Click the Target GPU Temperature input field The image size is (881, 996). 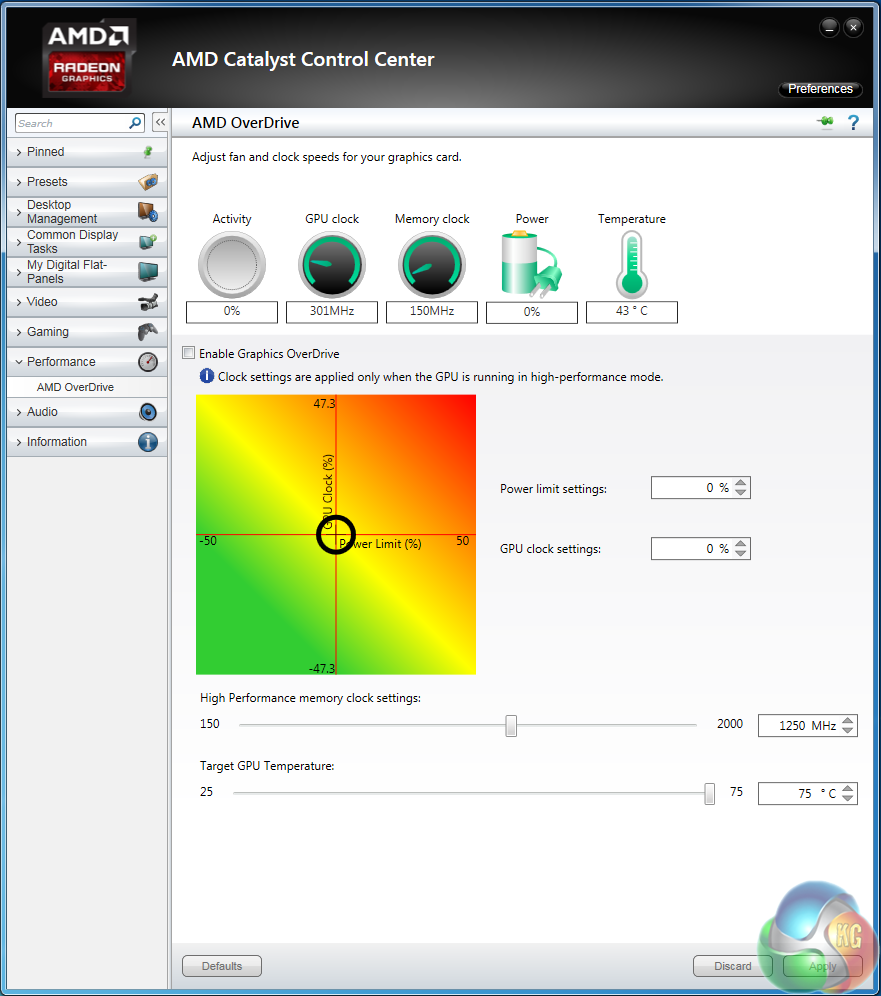pyautogui.click(x=798, y=793)
